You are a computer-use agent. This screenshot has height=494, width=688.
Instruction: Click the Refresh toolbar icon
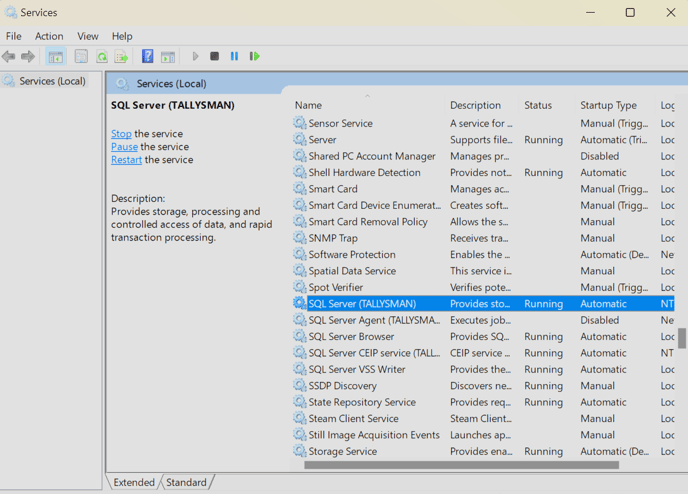click(x=102, y=56)
